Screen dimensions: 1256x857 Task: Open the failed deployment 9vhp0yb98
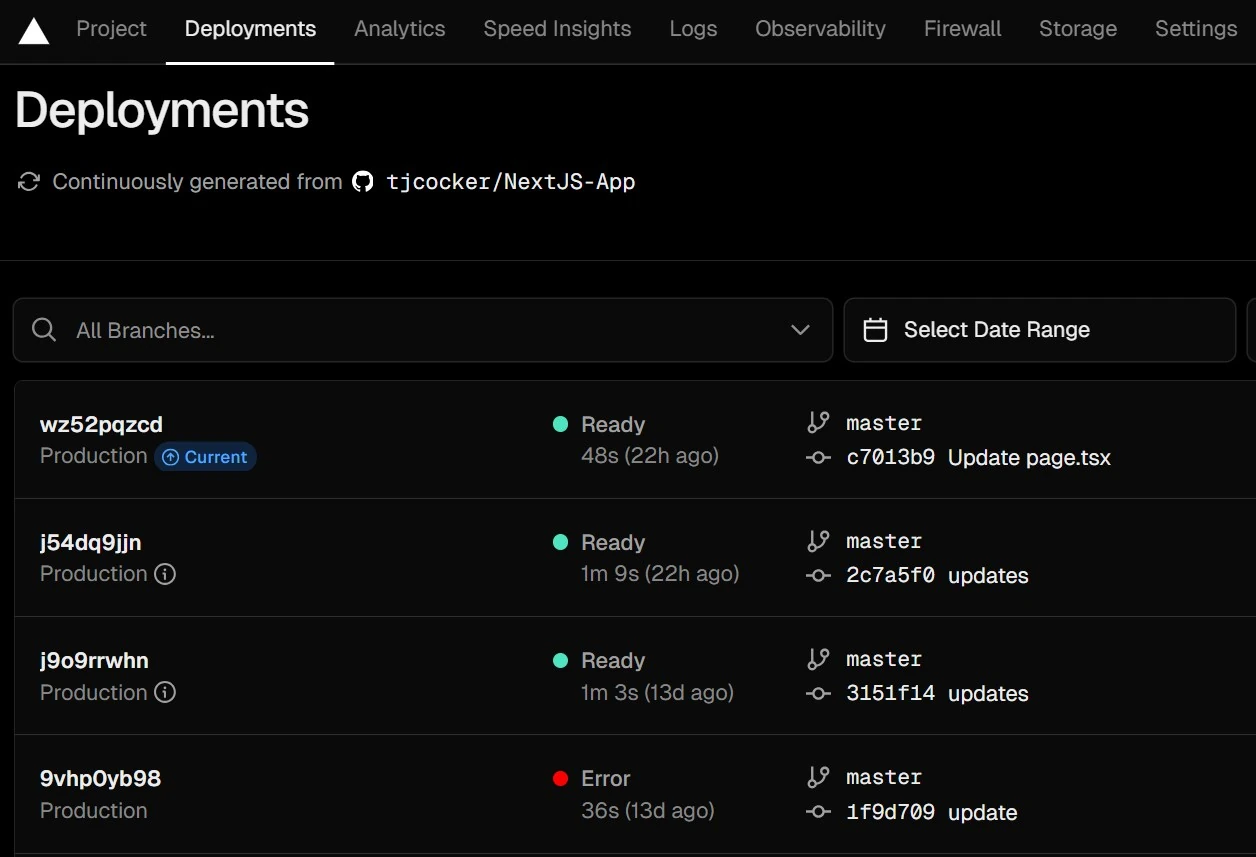click(x=100, y=778)
